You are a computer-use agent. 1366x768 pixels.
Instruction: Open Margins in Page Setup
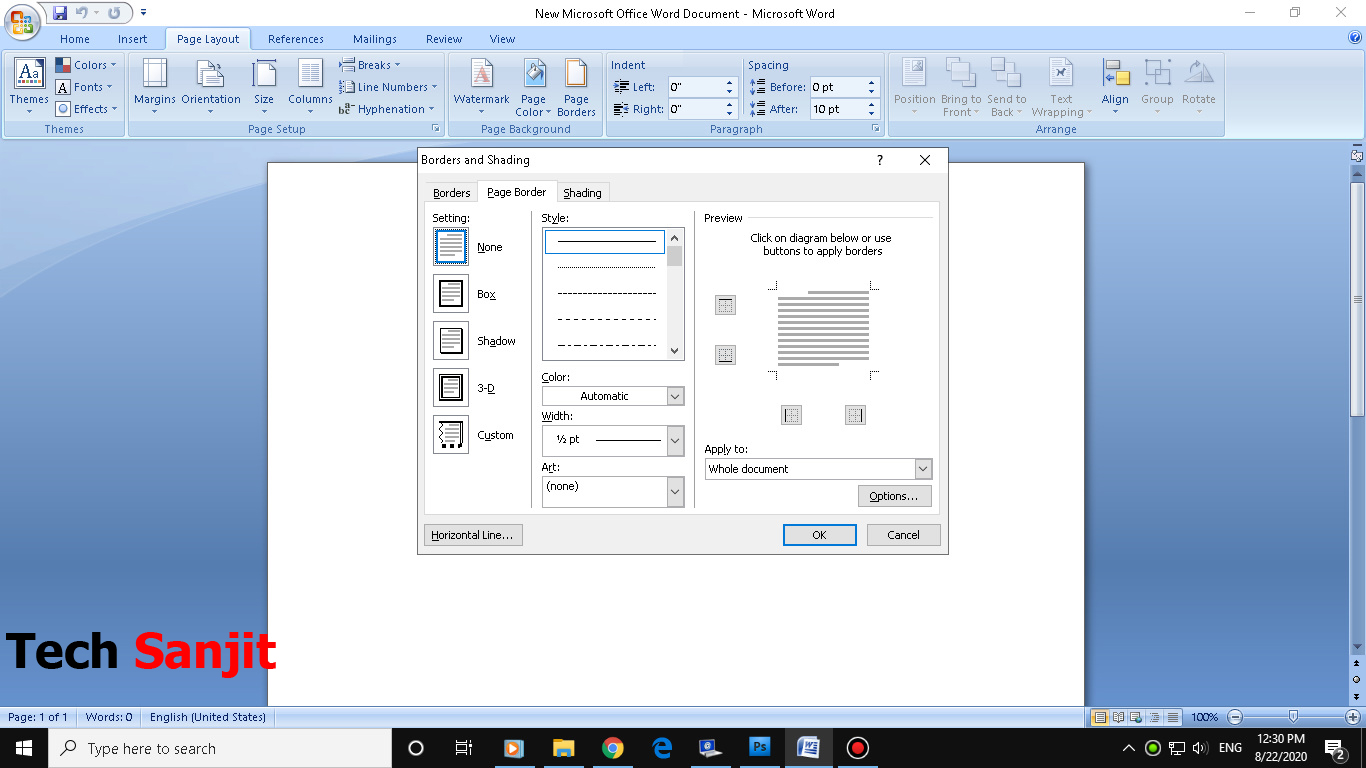(154, 73)
